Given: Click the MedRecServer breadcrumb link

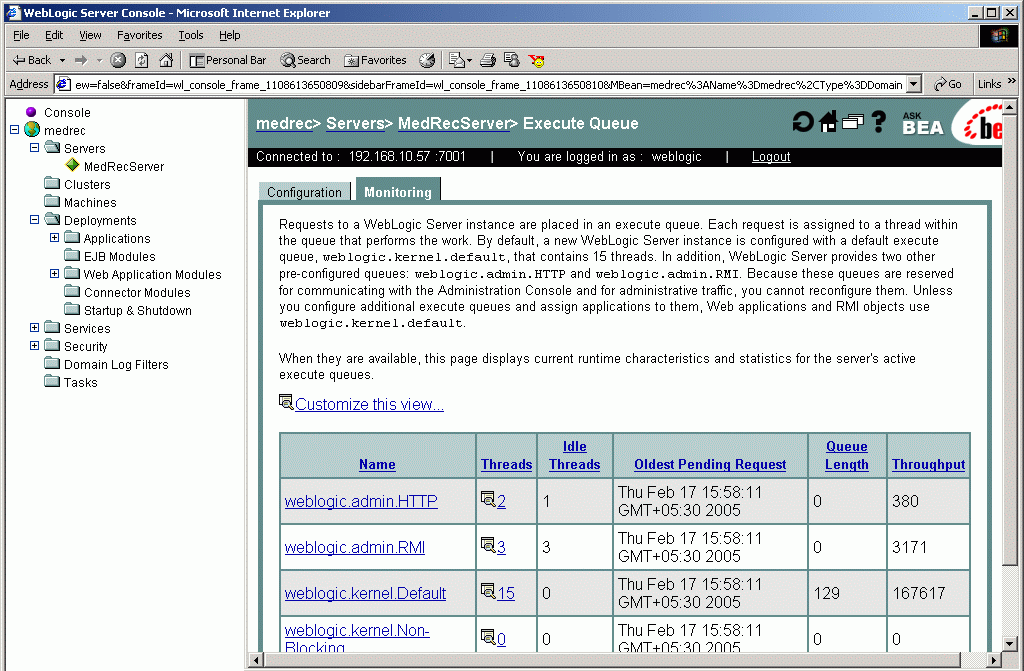Looking at the screenshot, I should coord(453,123).
